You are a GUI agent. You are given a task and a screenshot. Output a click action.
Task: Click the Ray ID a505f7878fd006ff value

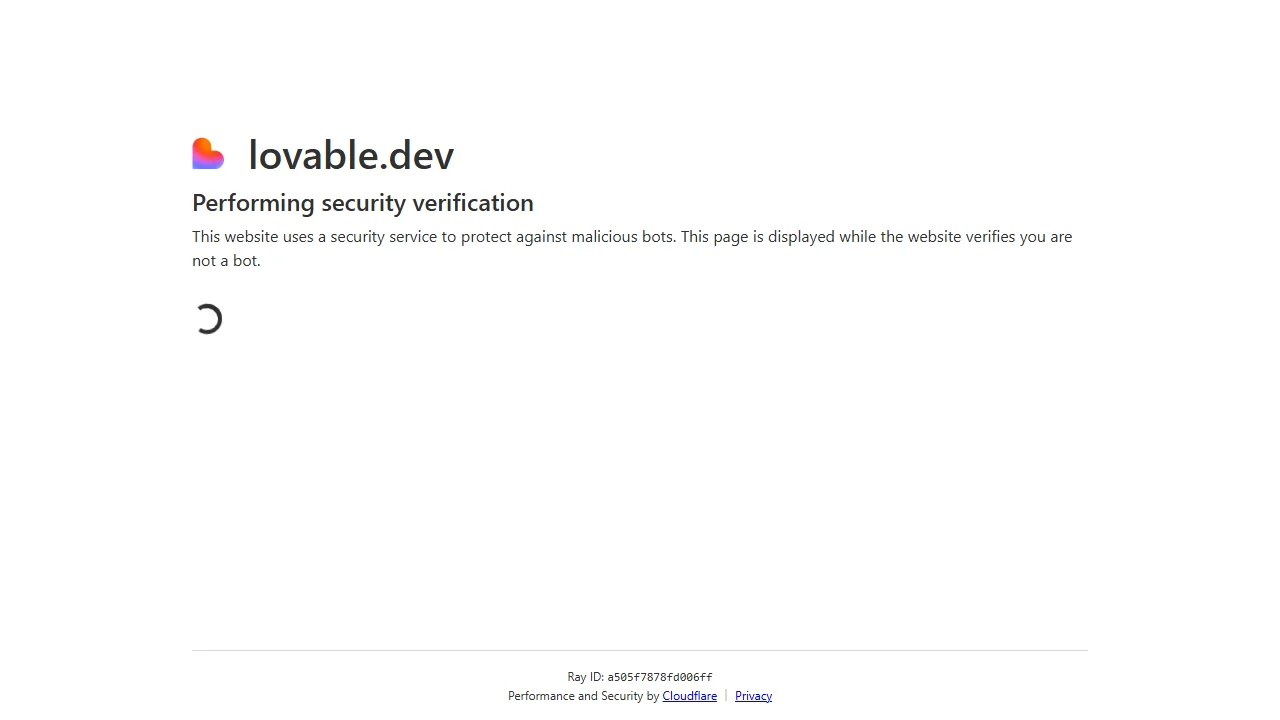[x=660, y=677]
